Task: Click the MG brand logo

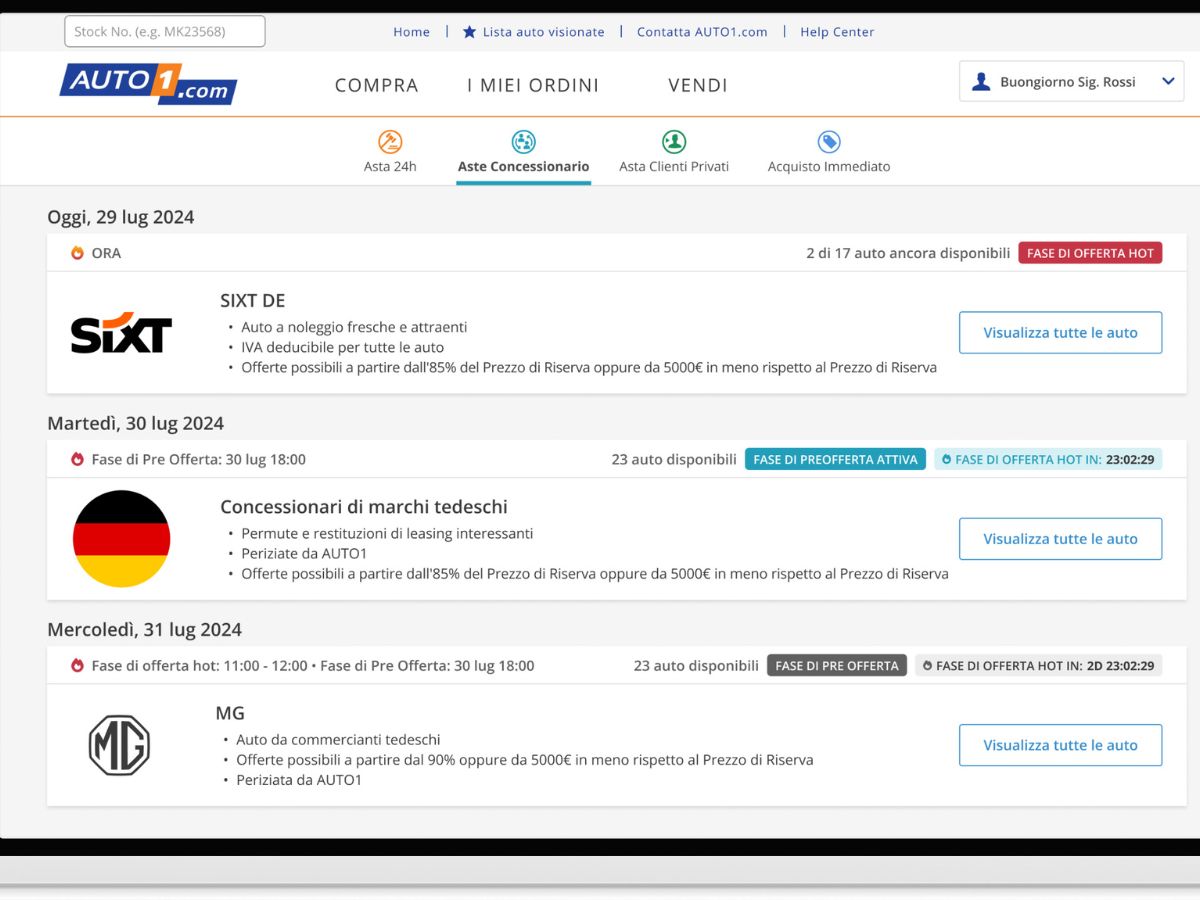Action: coord(119,745)
